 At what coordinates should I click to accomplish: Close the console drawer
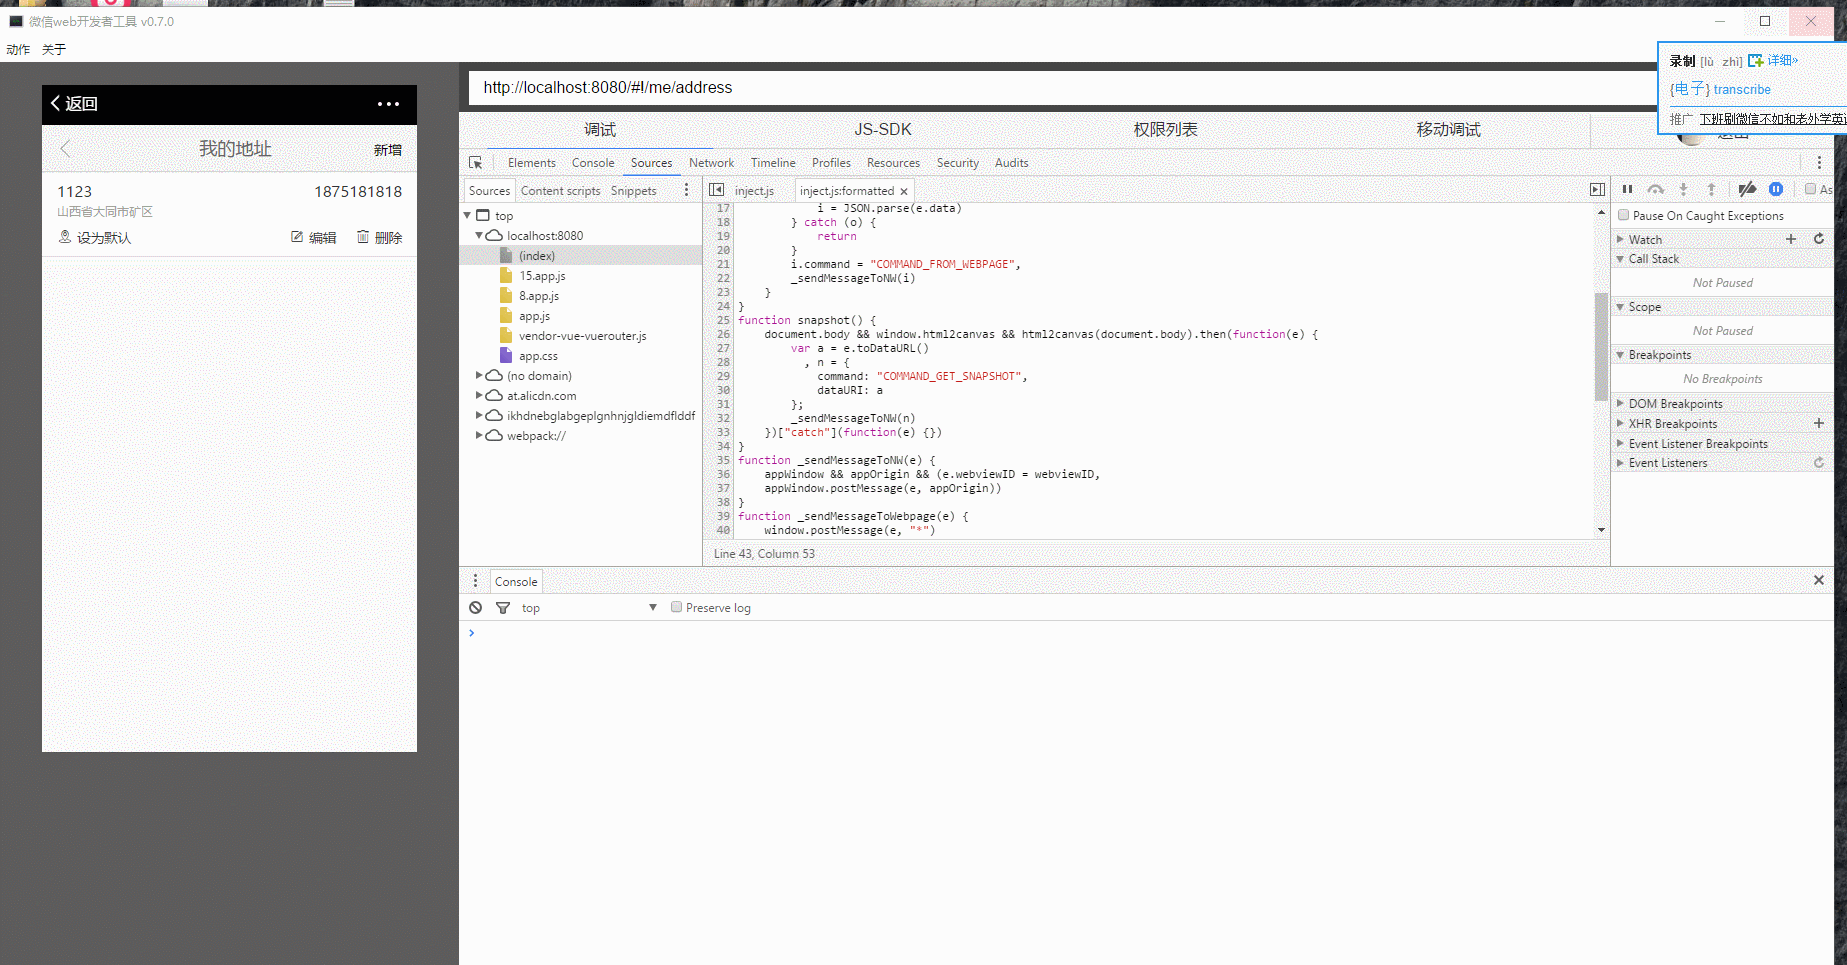pyautogui.click(x=1819, y=580)
